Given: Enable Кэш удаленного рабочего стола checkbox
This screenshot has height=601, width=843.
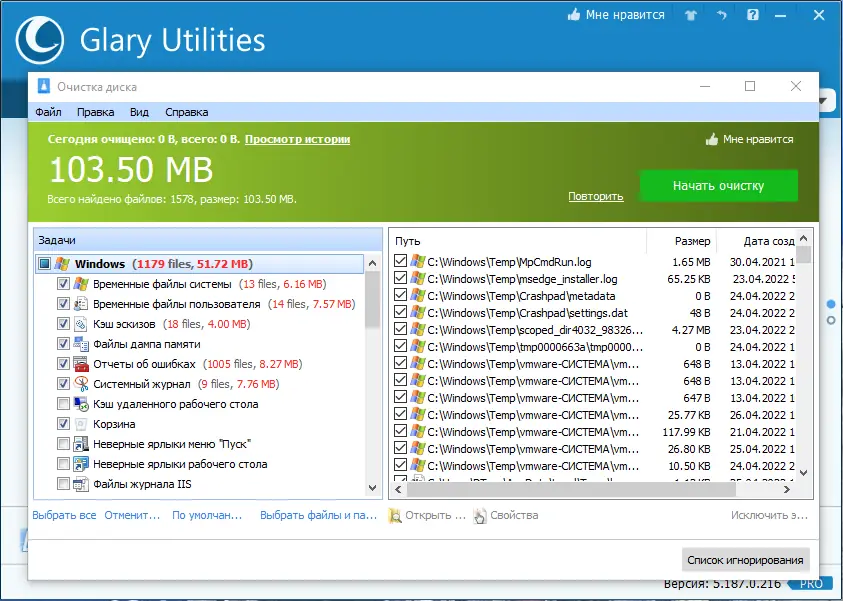Looking at the screenshot, I should 63,404.
